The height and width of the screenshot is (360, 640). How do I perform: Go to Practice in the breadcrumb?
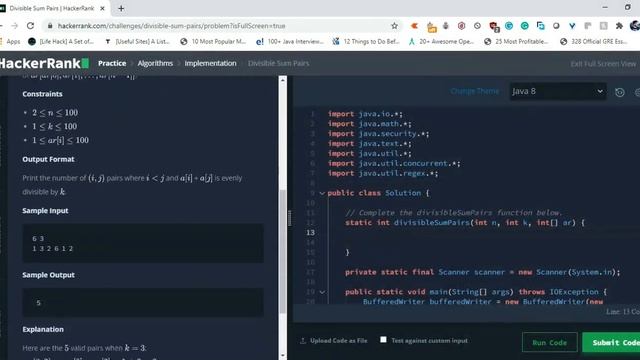click(x=112, y=63)
